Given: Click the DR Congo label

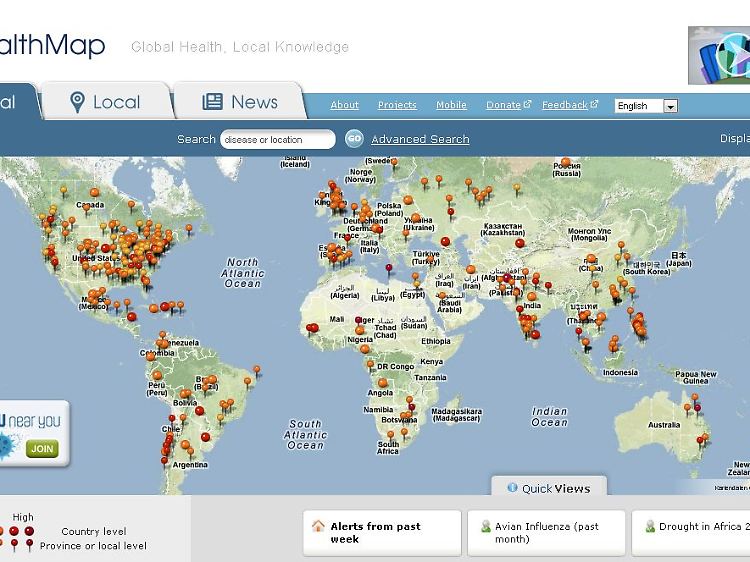Looking at the screenshot, I should [x=396, y=366].
